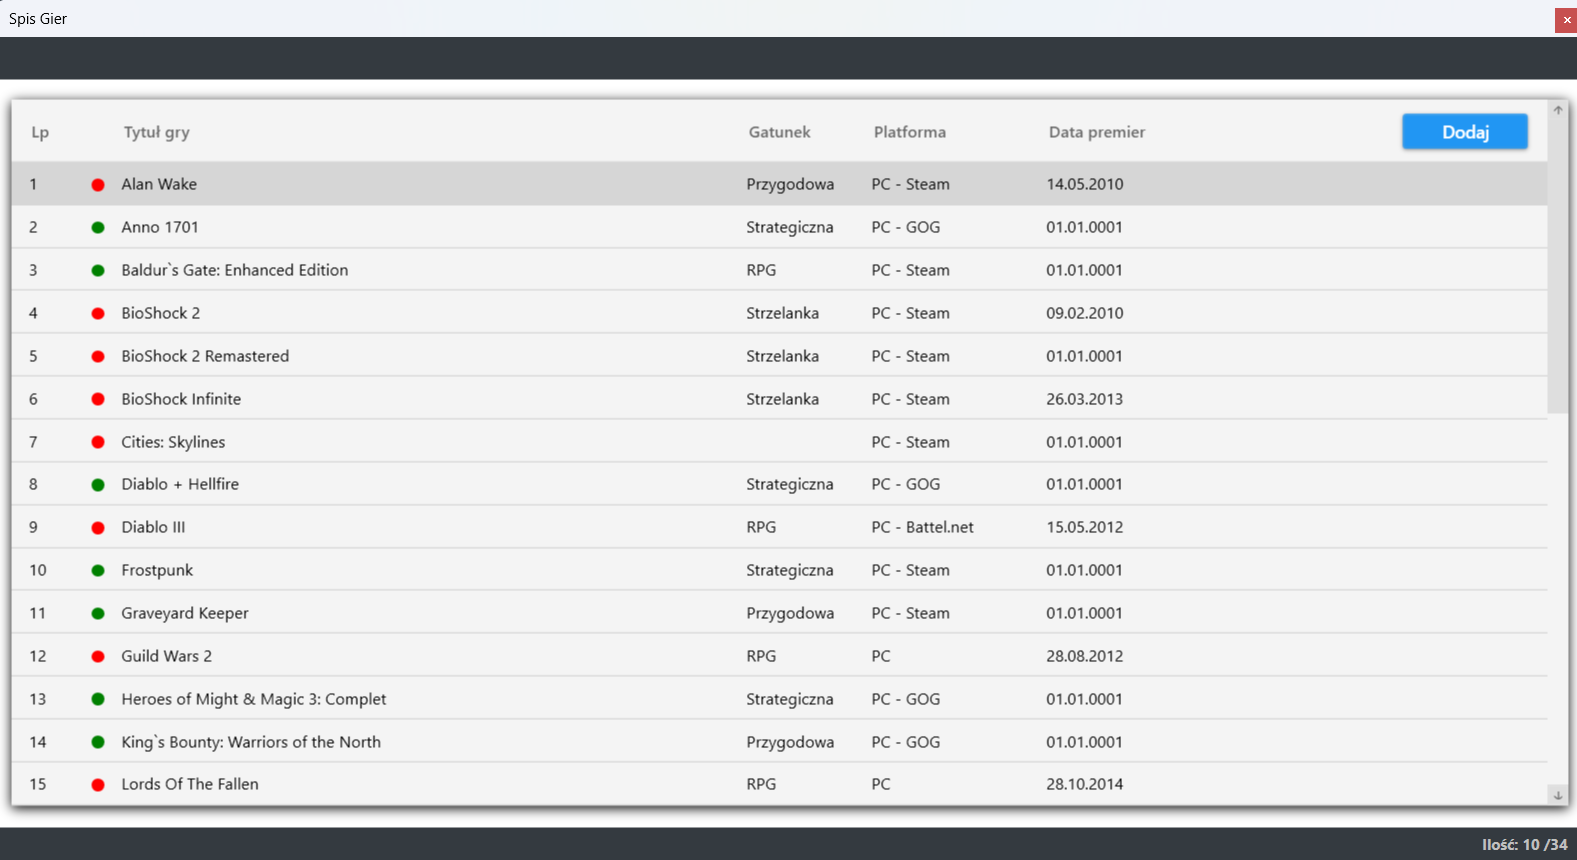Select the BioShock Infinite title
Image resolution: width=1577 pixels, height=860 pixels.
pyautogui.click(x=181, y=399)
